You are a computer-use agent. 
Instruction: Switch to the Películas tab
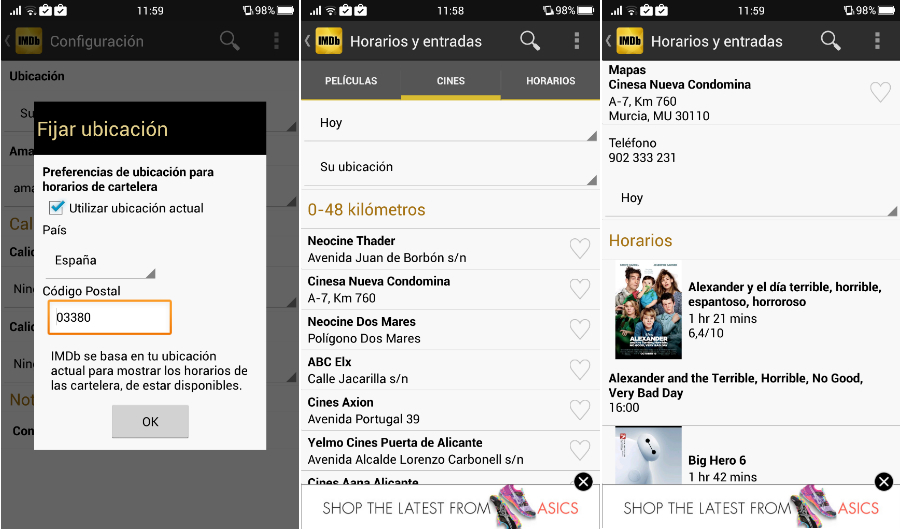pyautogui.click(x=351, y=81)
